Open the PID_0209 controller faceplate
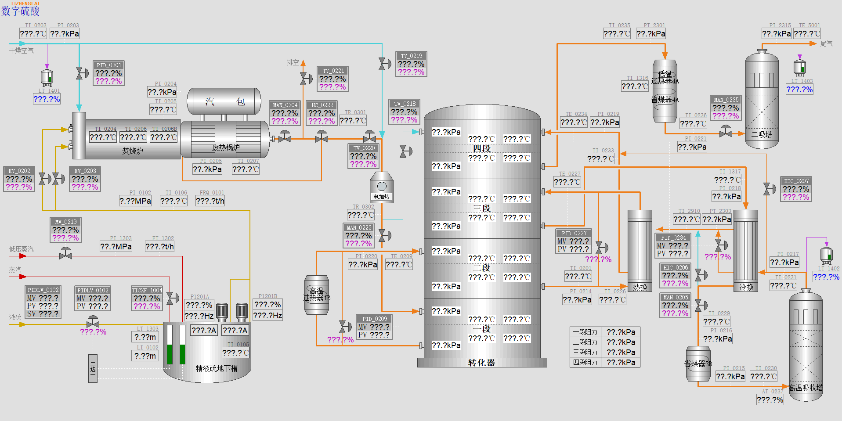 tap(374, 326)
